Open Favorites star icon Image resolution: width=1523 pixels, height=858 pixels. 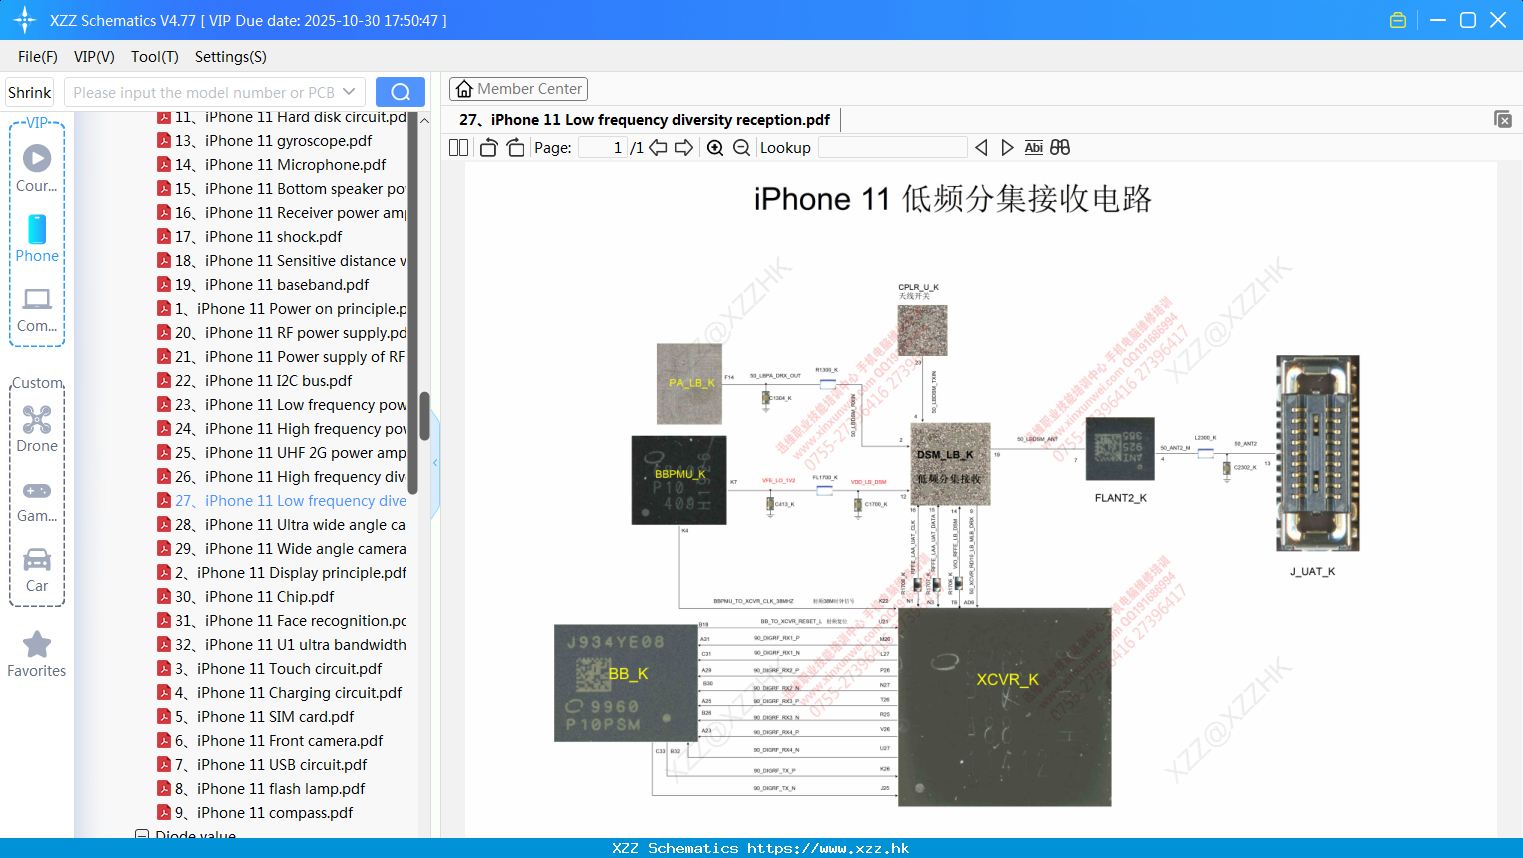tap(37, 654)
